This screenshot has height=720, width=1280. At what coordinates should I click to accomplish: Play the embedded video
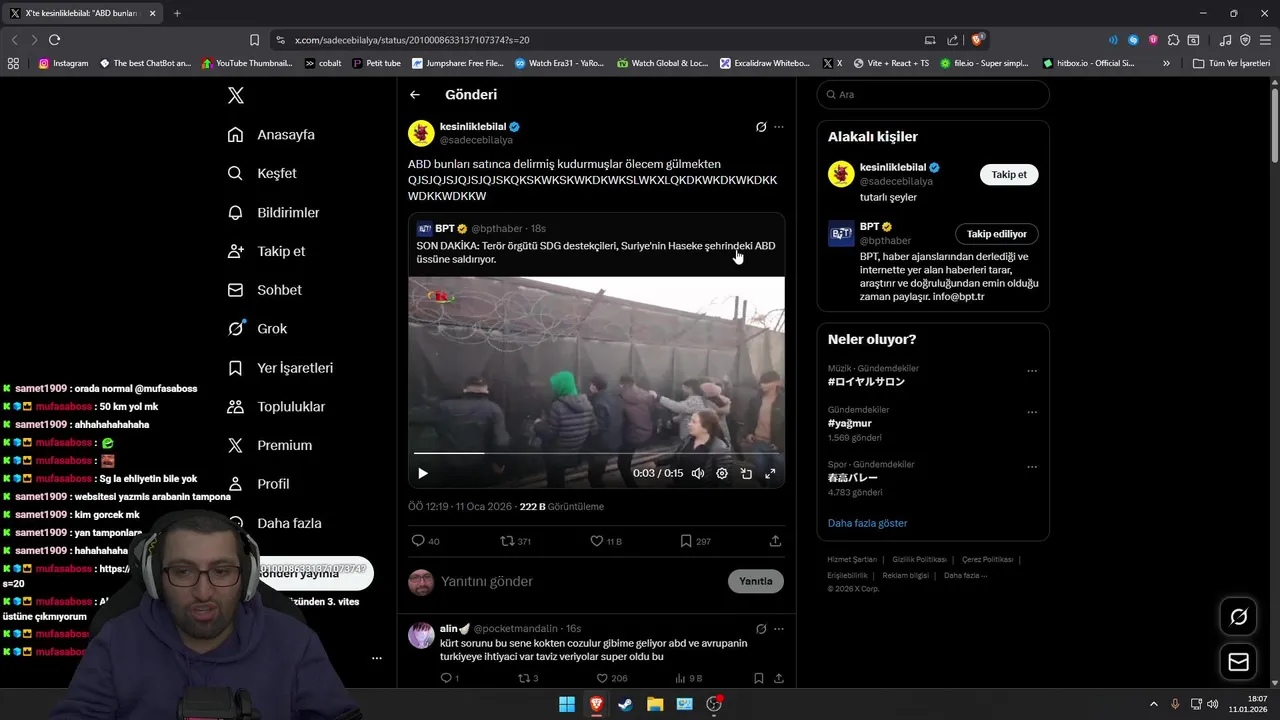423,473
